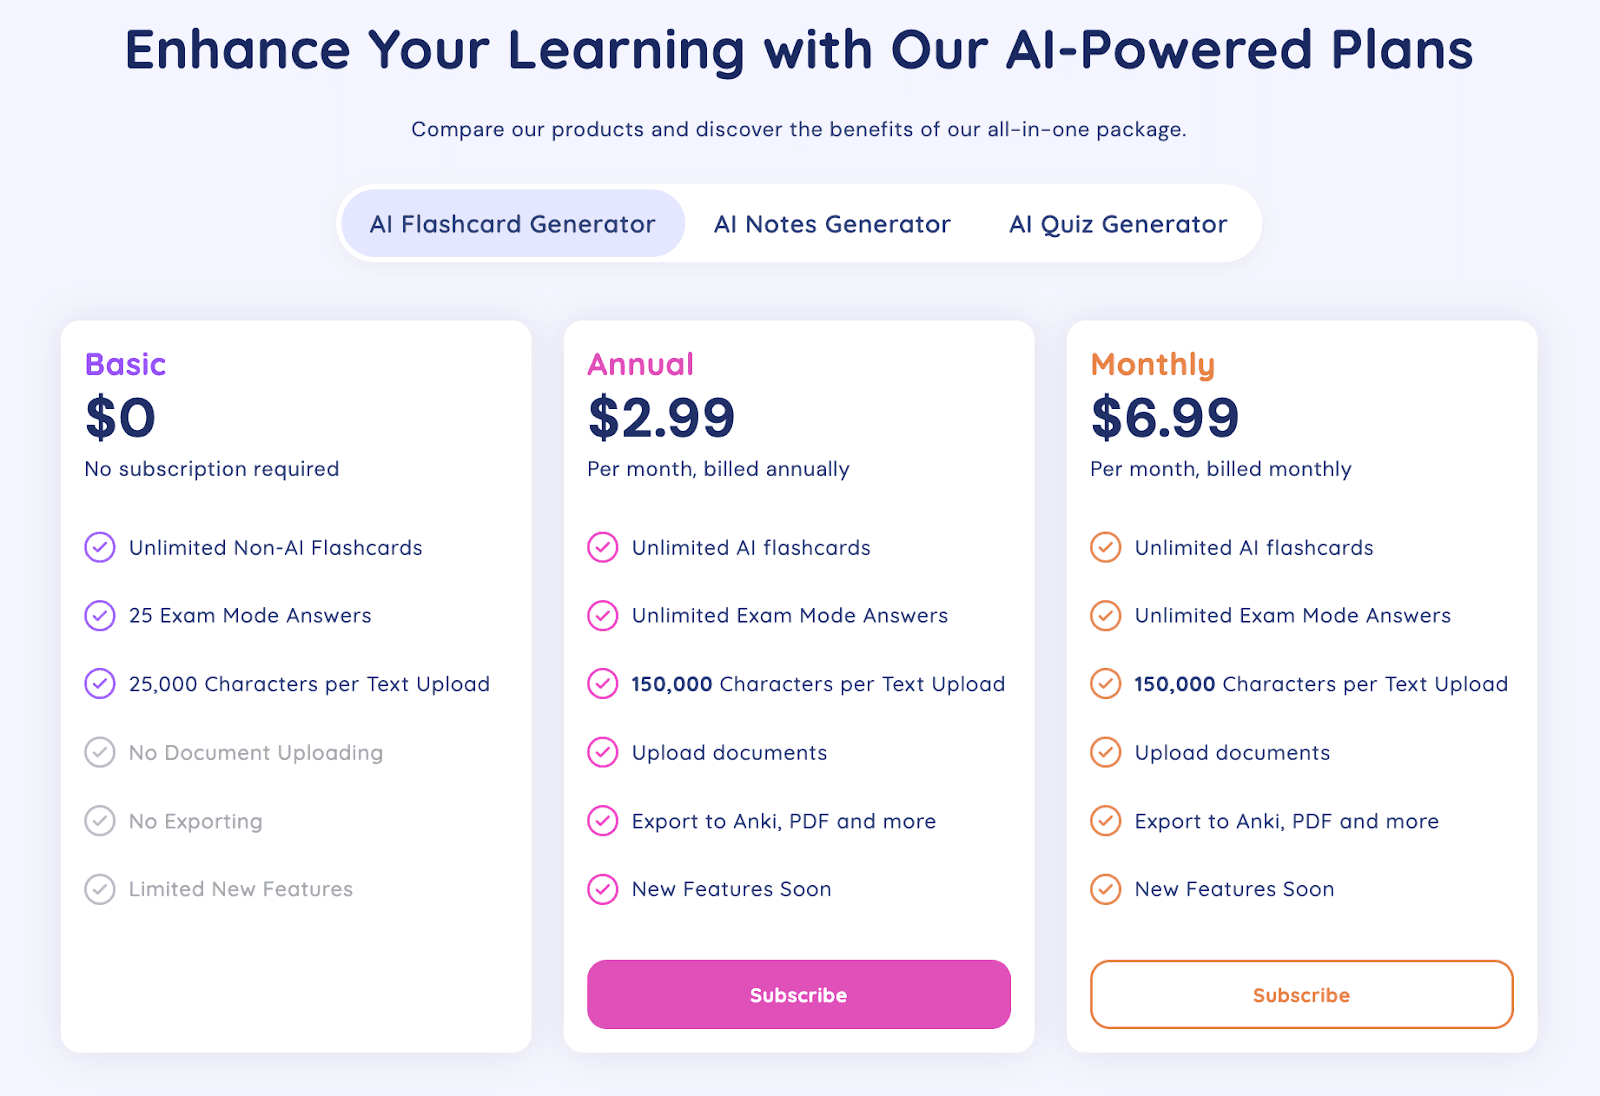Image resolution: width=1600 pixels, height=1096 pixels.
Task: Click checkmark icon beside Unlimited Non-AI Flashcards
Action: click(x=100, y=548)
